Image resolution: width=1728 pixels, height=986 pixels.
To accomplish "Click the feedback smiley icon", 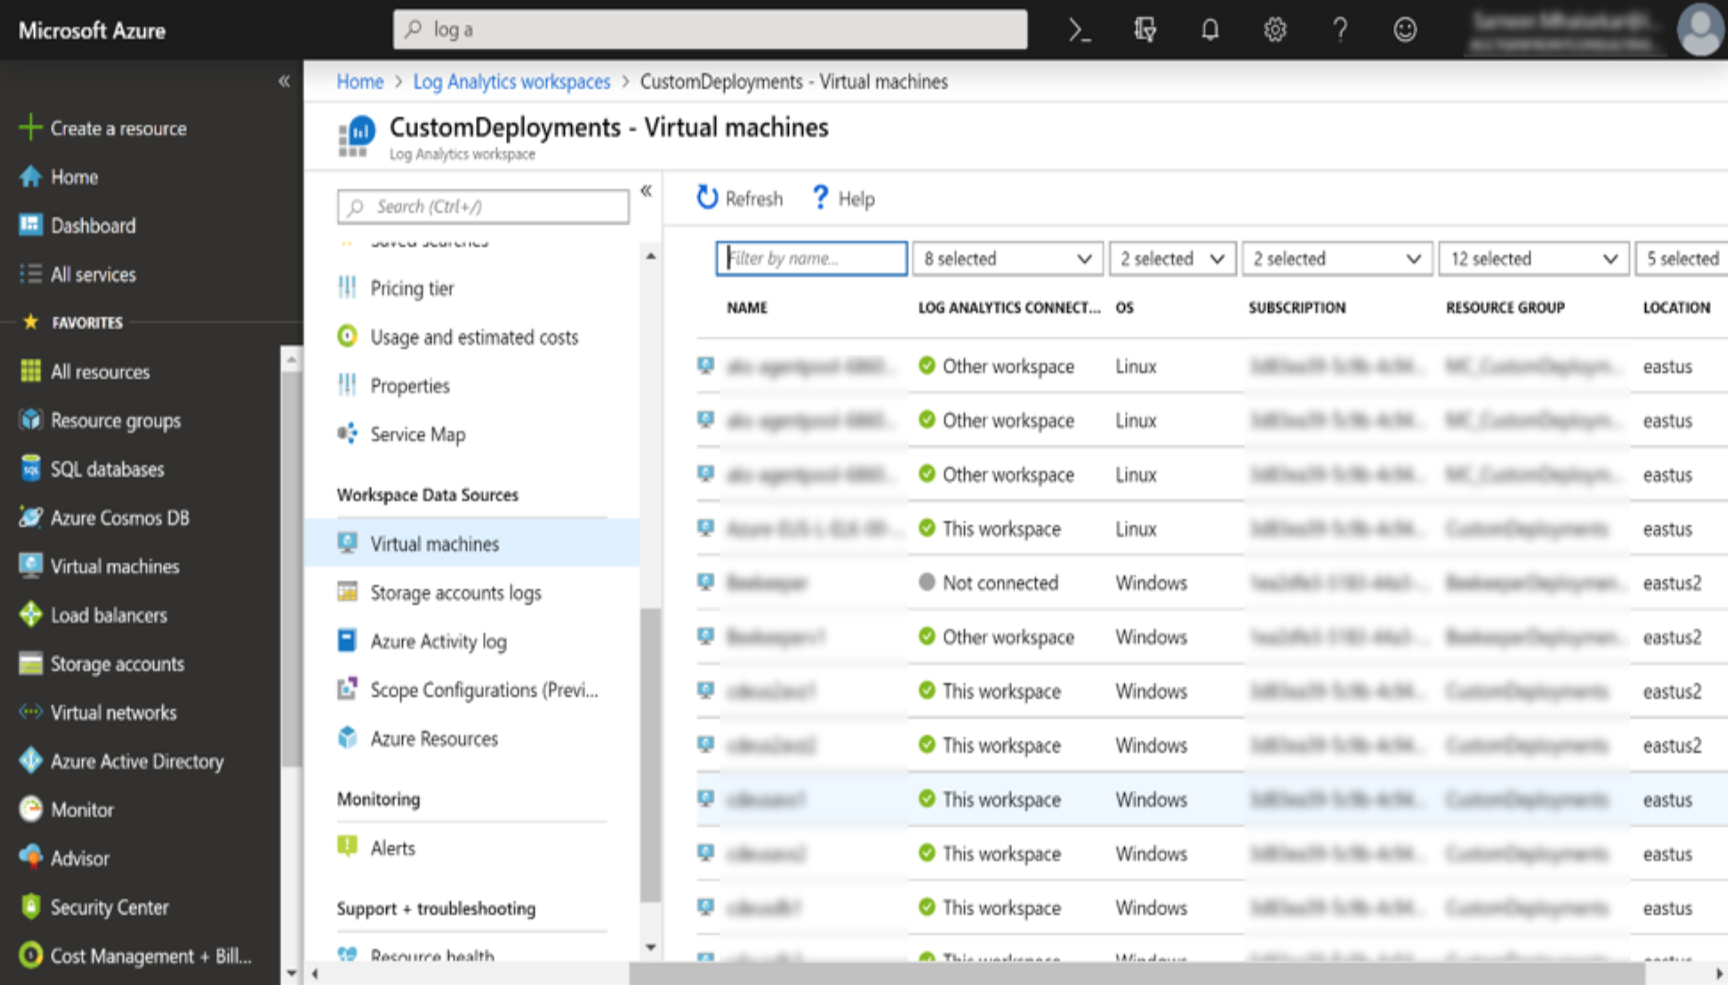I will click(1405, 30).
